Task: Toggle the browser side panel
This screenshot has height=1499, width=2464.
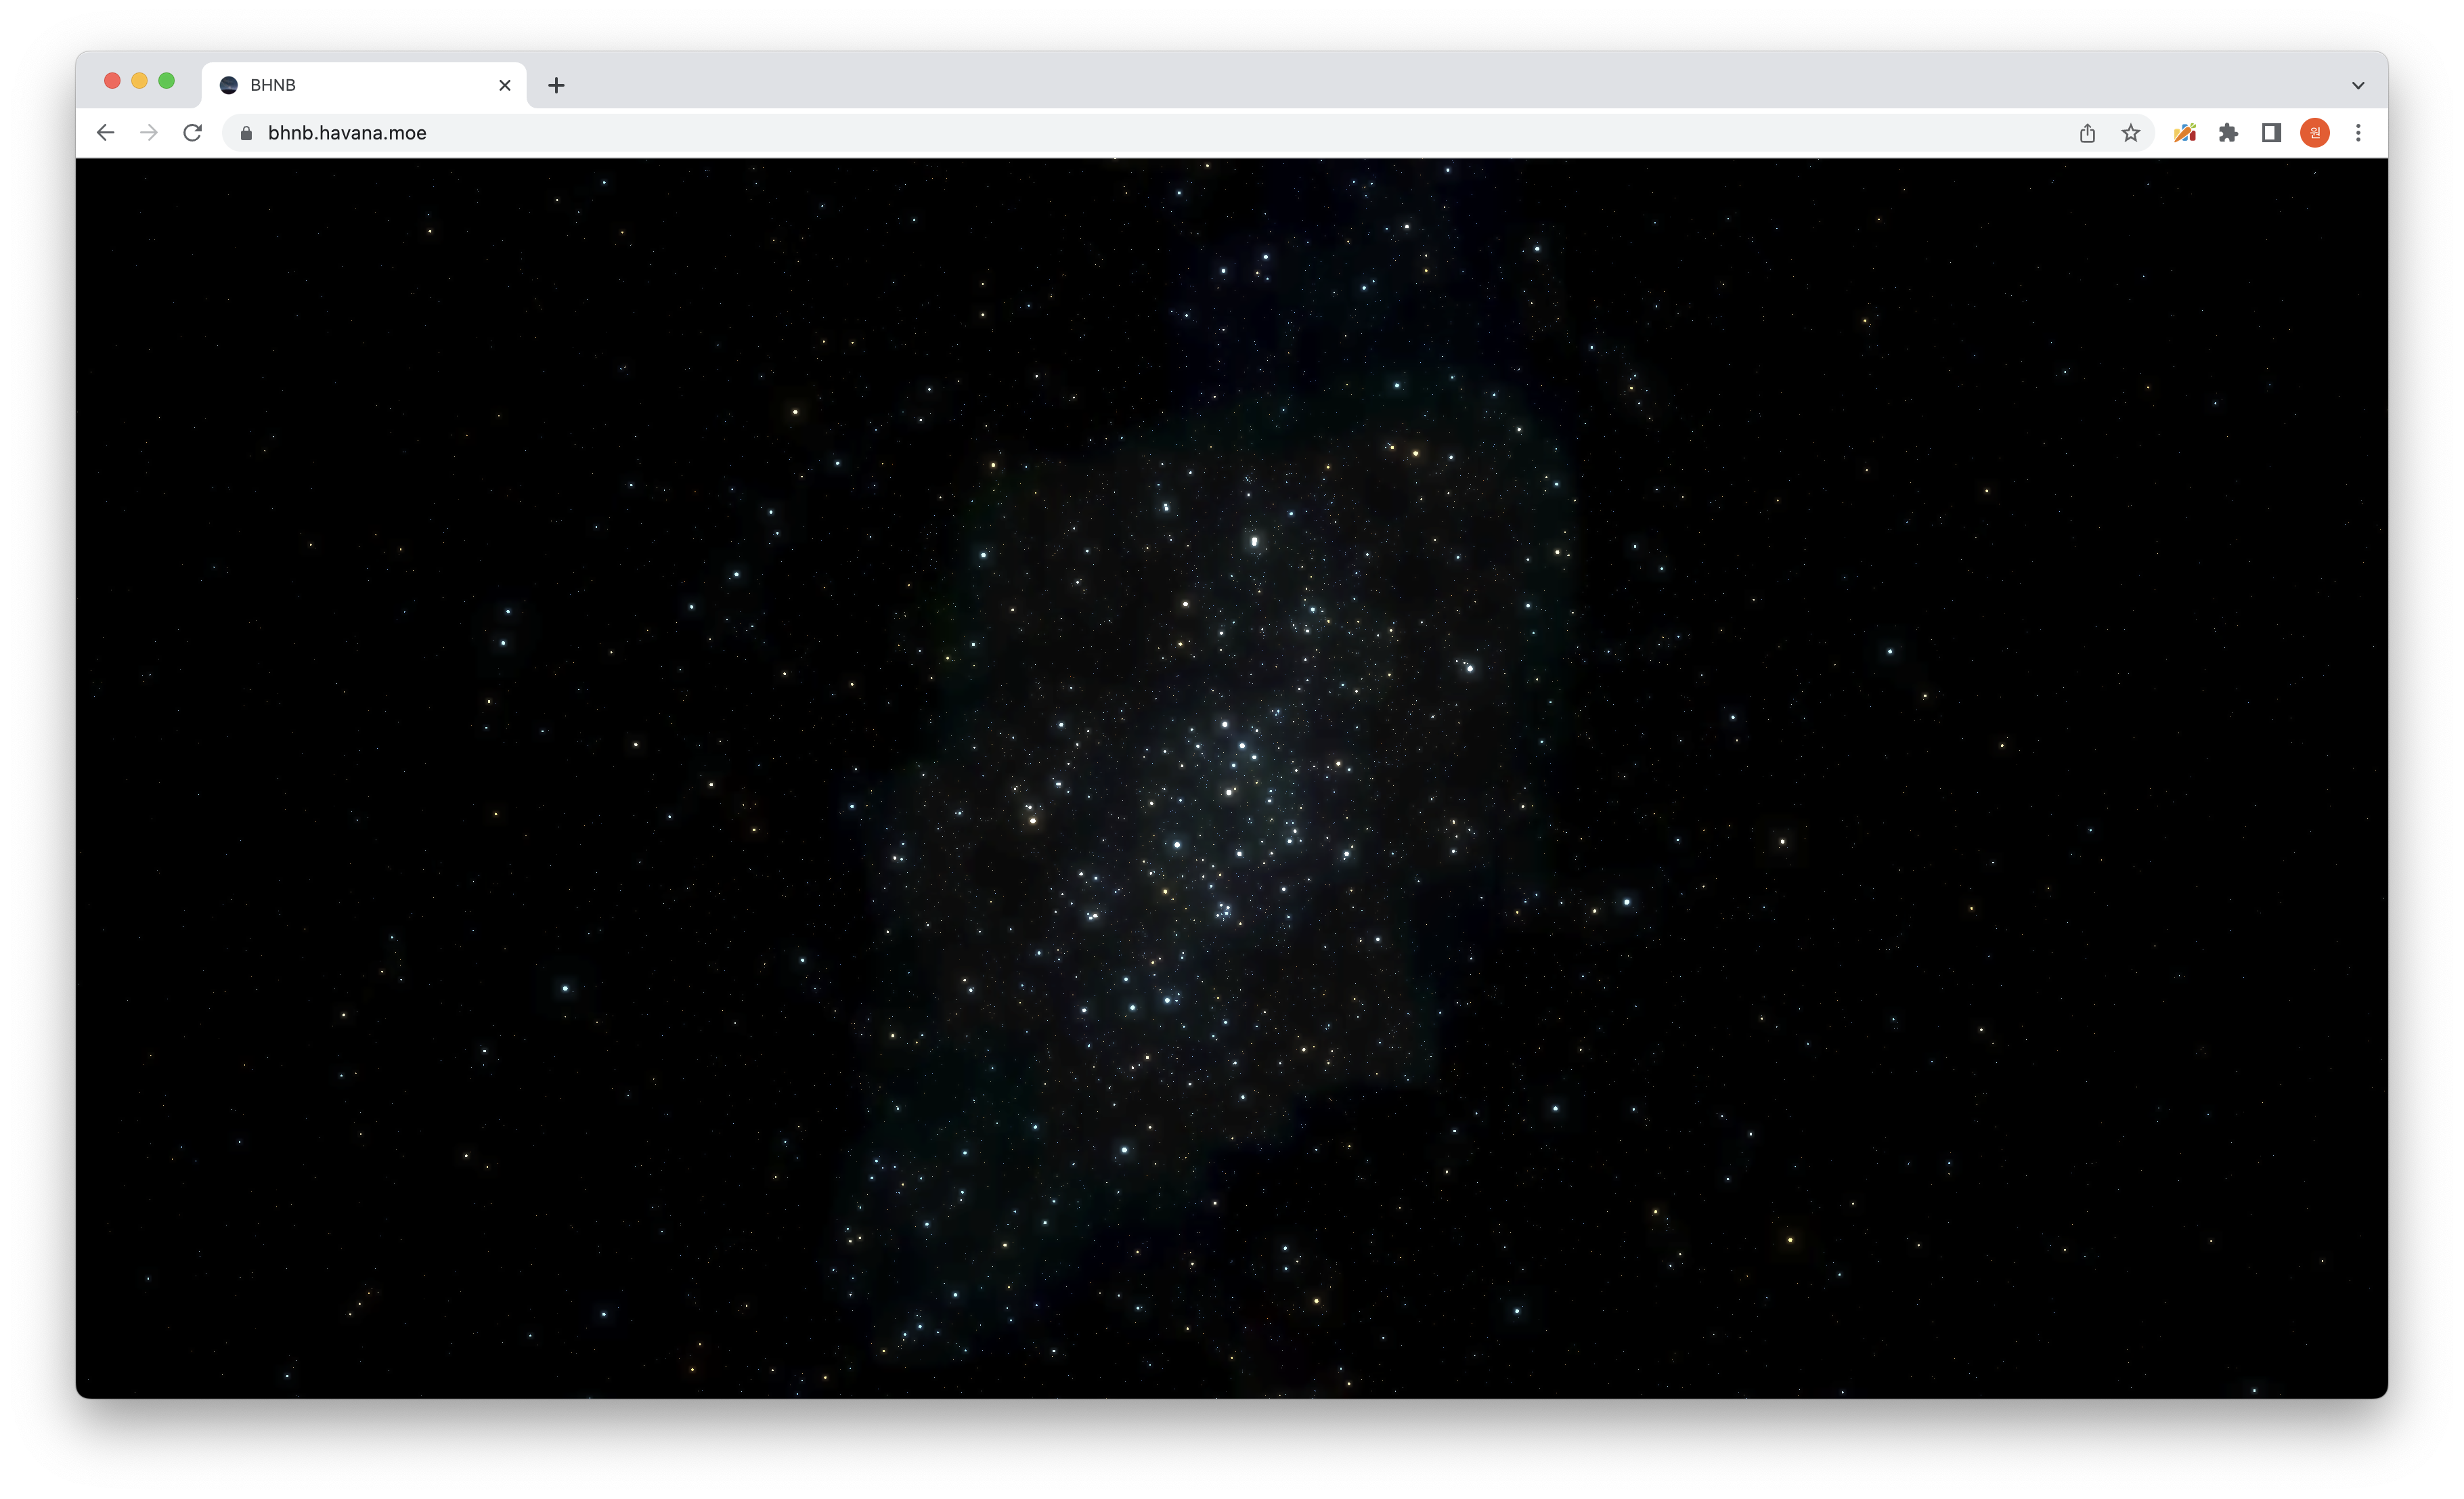Action: (2271, 133)
